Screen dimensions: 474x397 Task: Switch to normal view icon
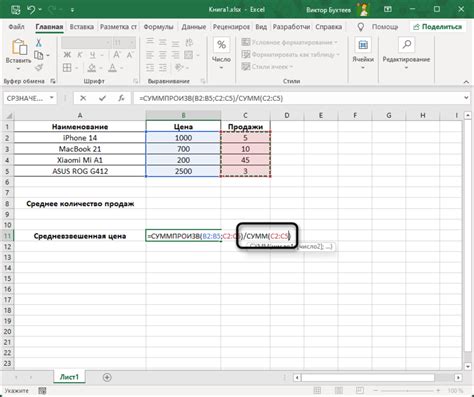tap(317, 390)
